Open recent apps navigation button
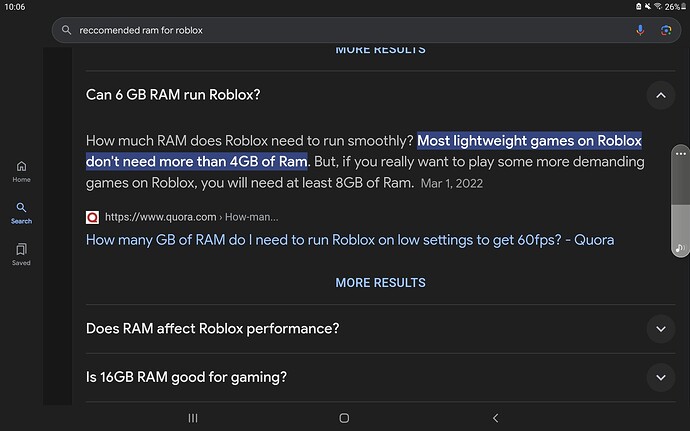Image resolution: width=690 pixels, height=431 pixels. pos(193,418)
